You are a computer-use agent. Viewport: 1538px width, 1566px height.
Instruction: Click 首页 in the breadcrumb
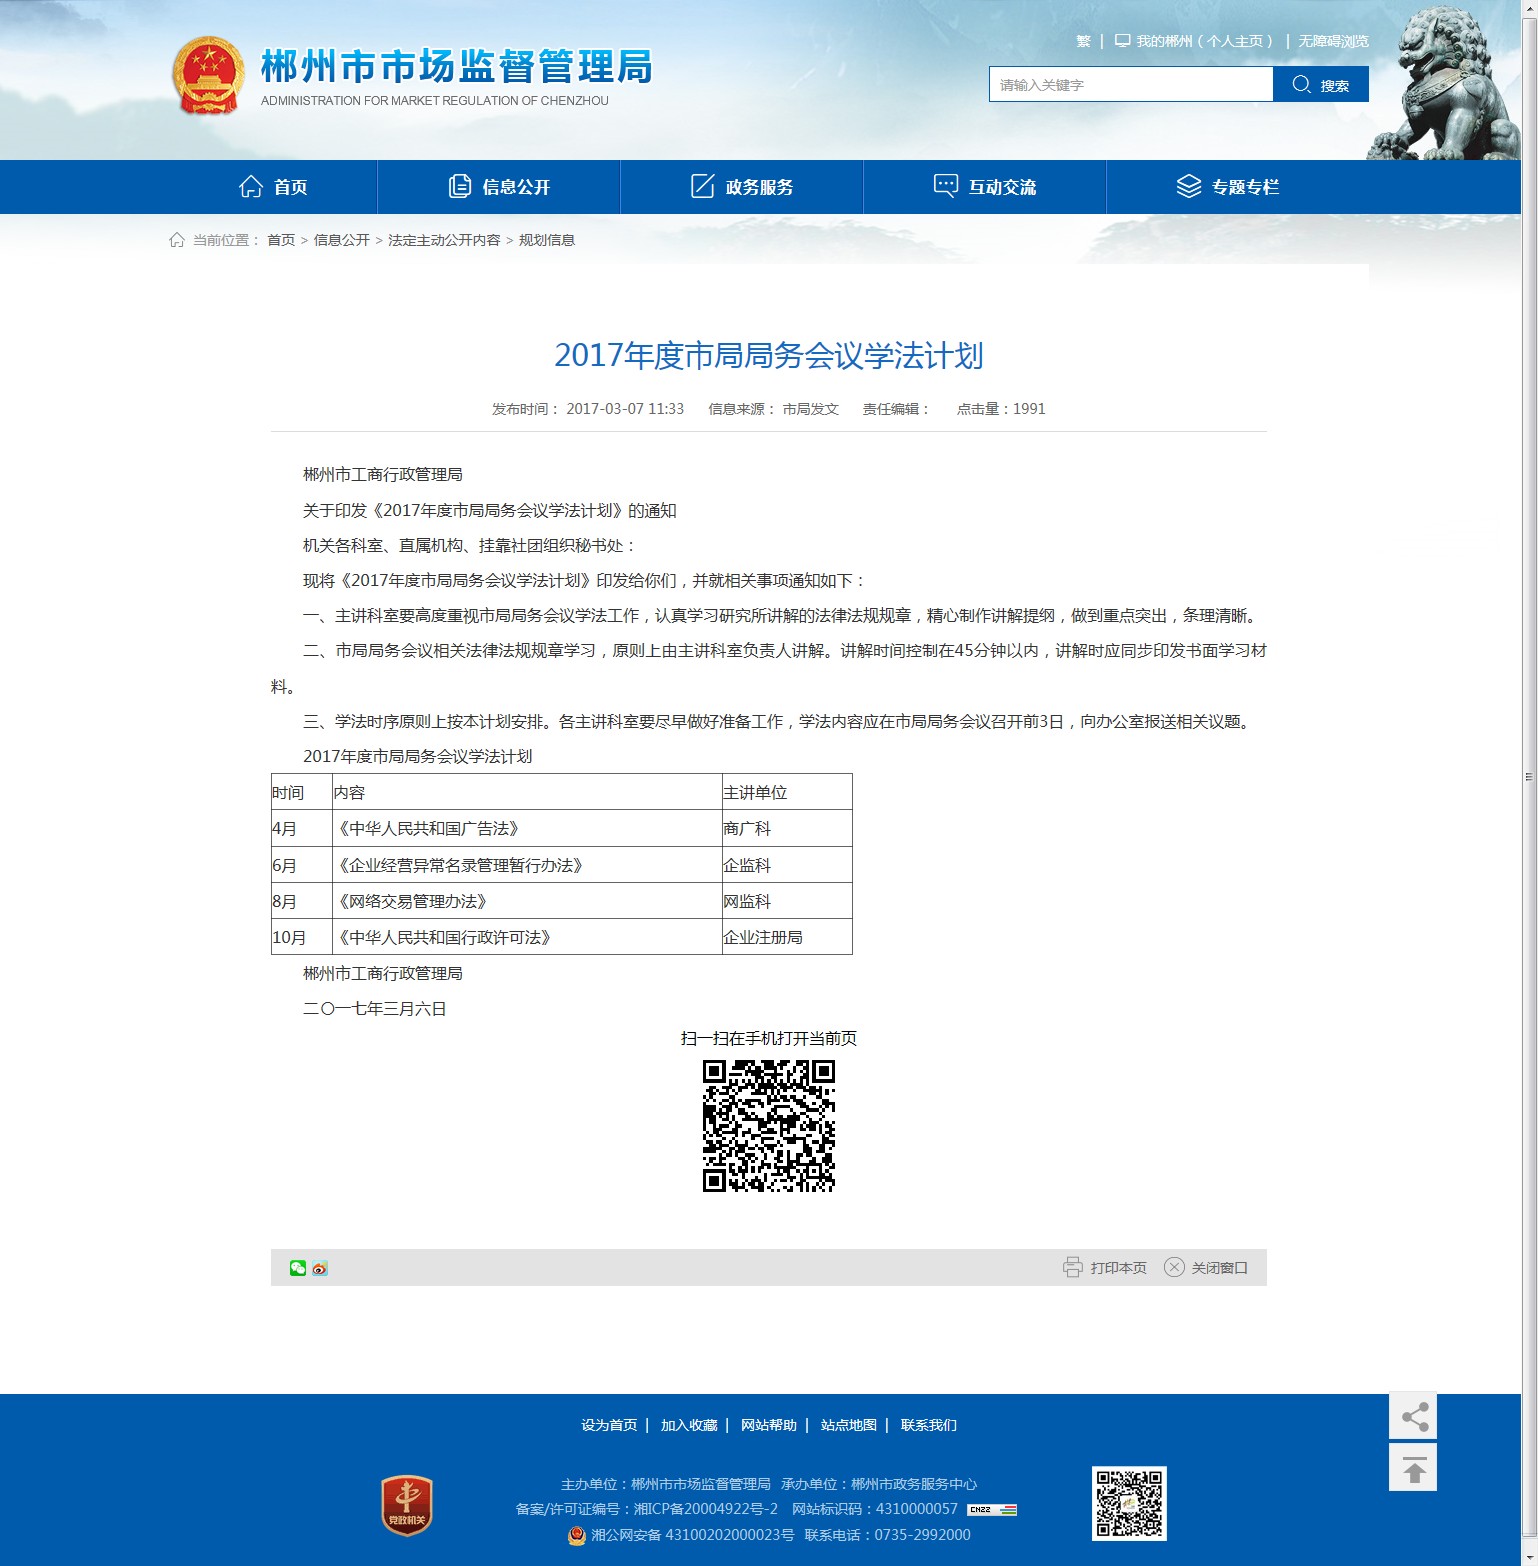[x=281, y=240]
